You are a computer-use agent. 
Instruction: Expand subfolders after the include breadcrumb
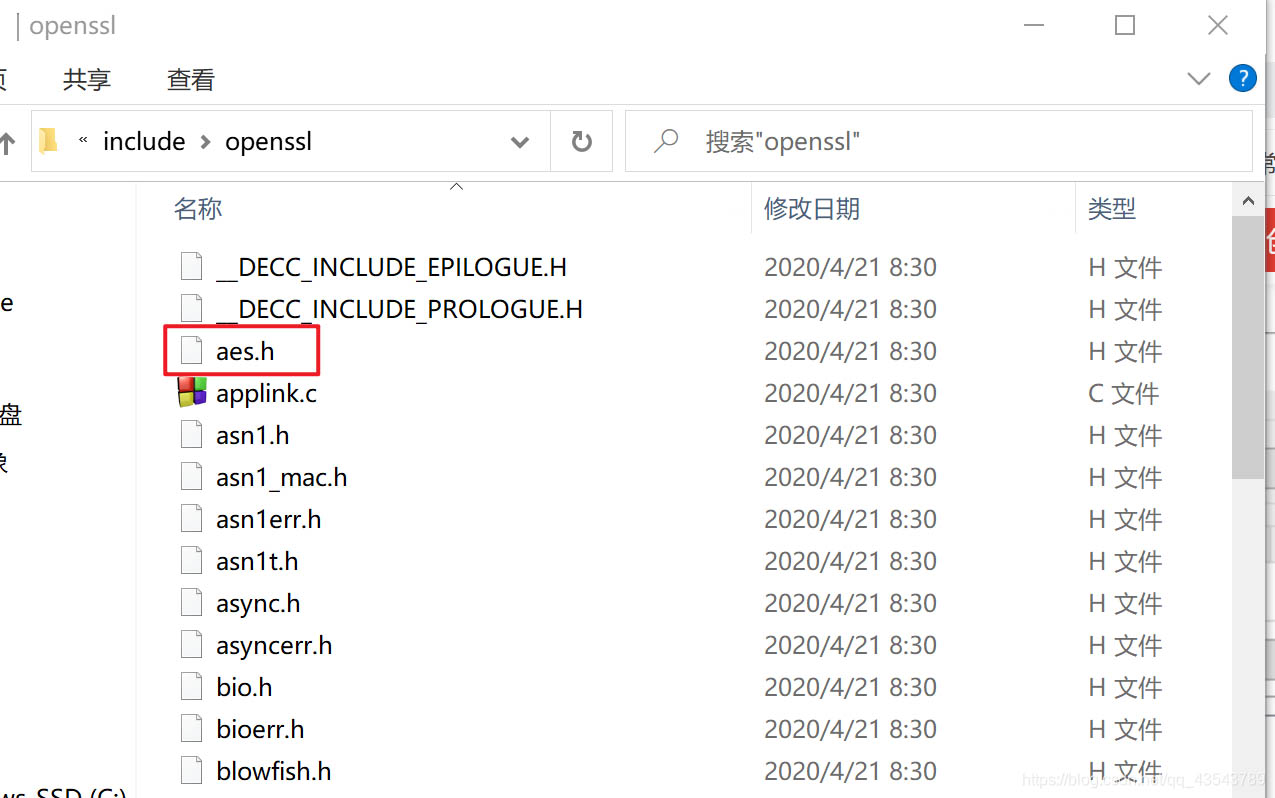coord(205,142)
